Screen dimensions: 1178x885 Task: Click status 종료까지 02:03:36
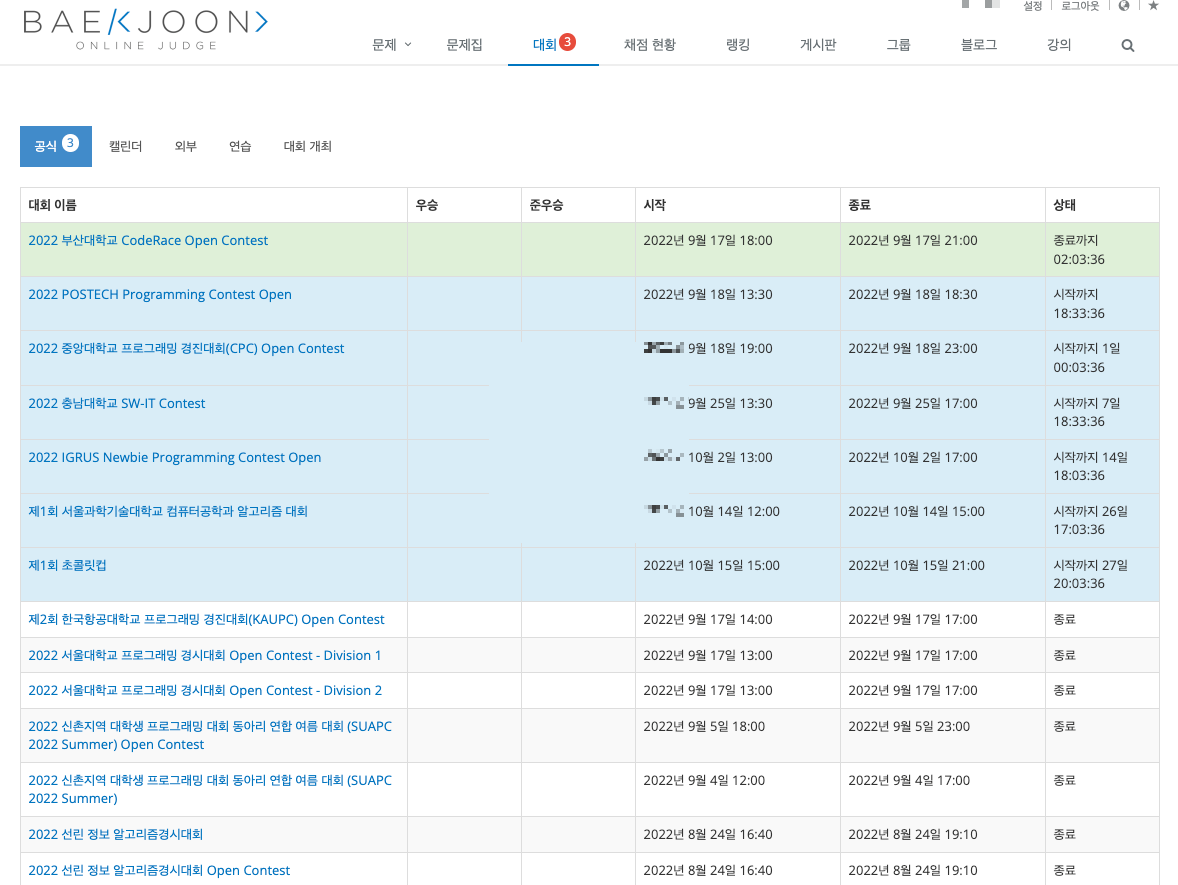click(1079, 250)
